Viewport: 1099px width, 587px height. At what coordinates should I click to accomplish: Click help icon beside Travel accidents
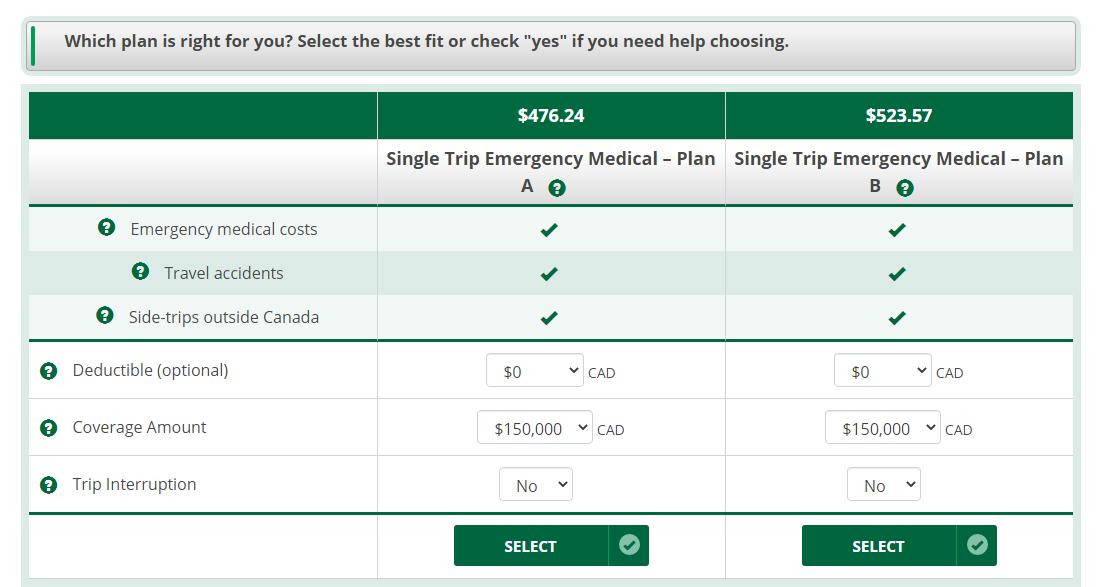click(141, 272)
